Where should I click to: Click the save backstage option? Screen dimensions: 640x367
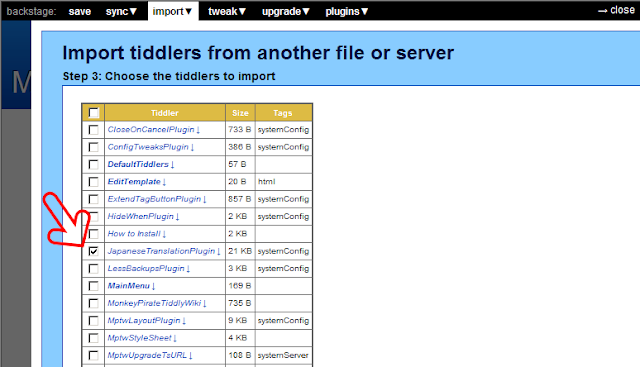pos(80,11)
